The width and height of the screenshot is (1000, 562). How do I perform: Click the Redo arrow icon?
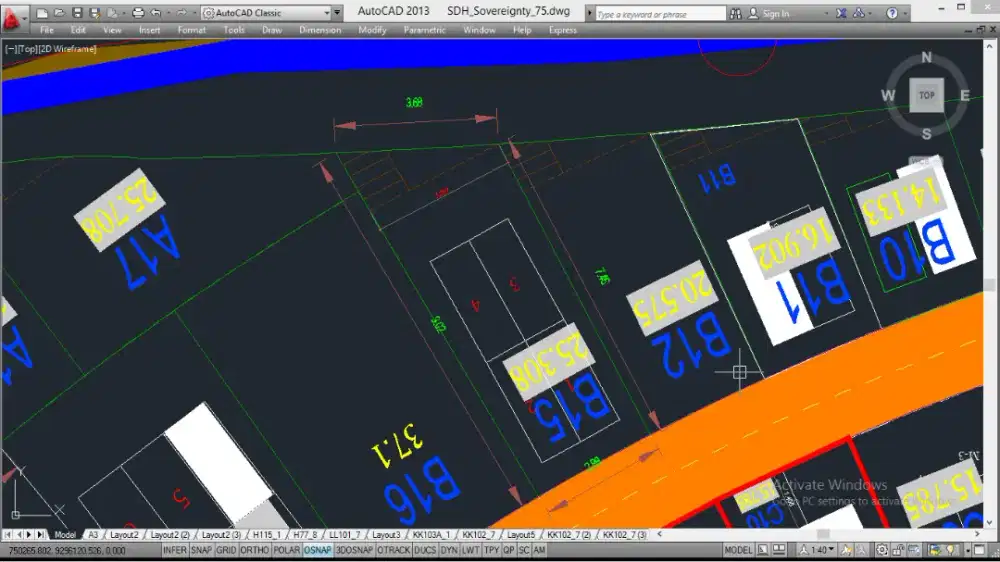pos(182,13)
